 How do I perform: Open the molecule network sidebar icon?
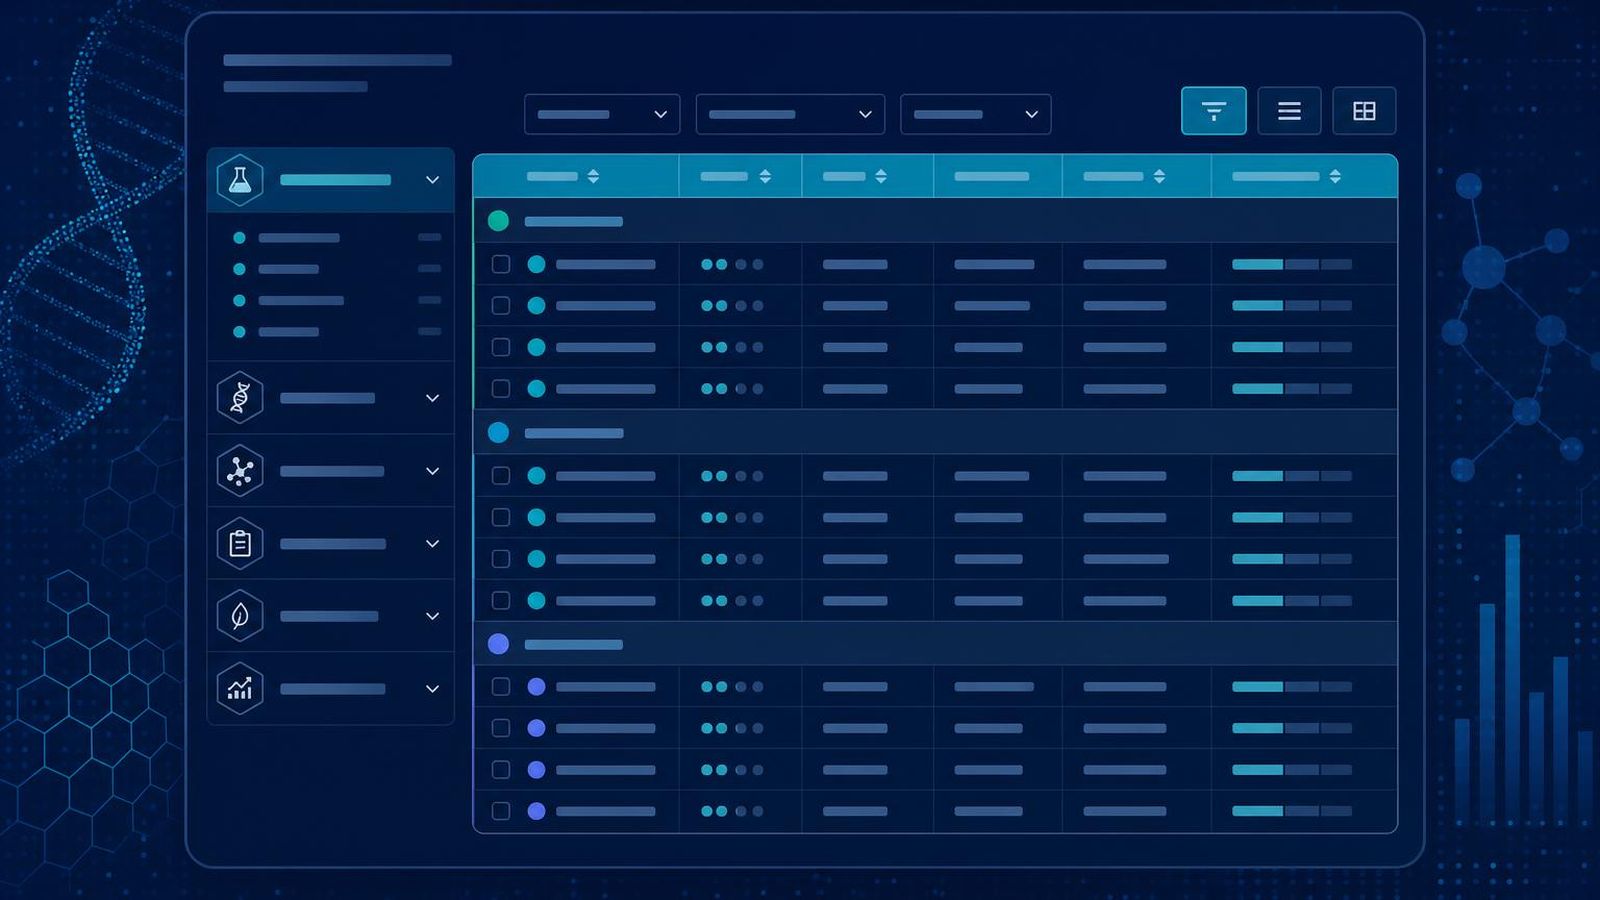pos(240,471)
